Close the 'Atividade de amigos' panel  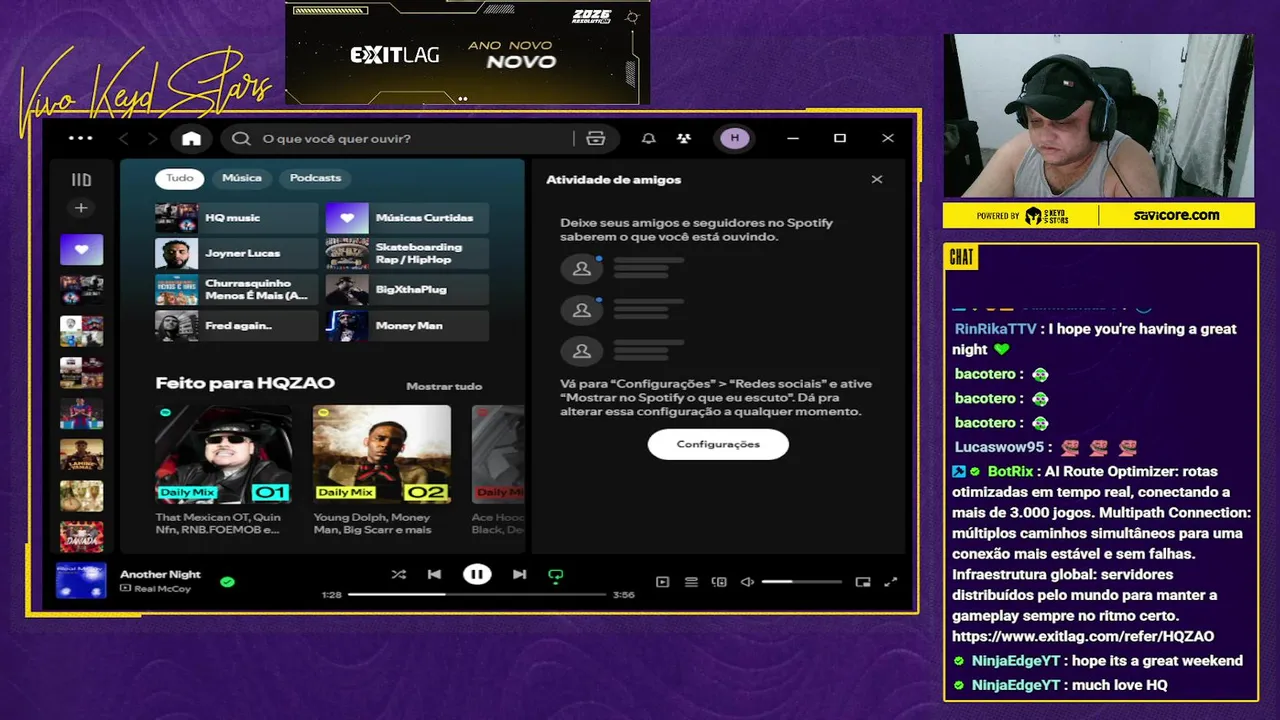coord(877,180)
